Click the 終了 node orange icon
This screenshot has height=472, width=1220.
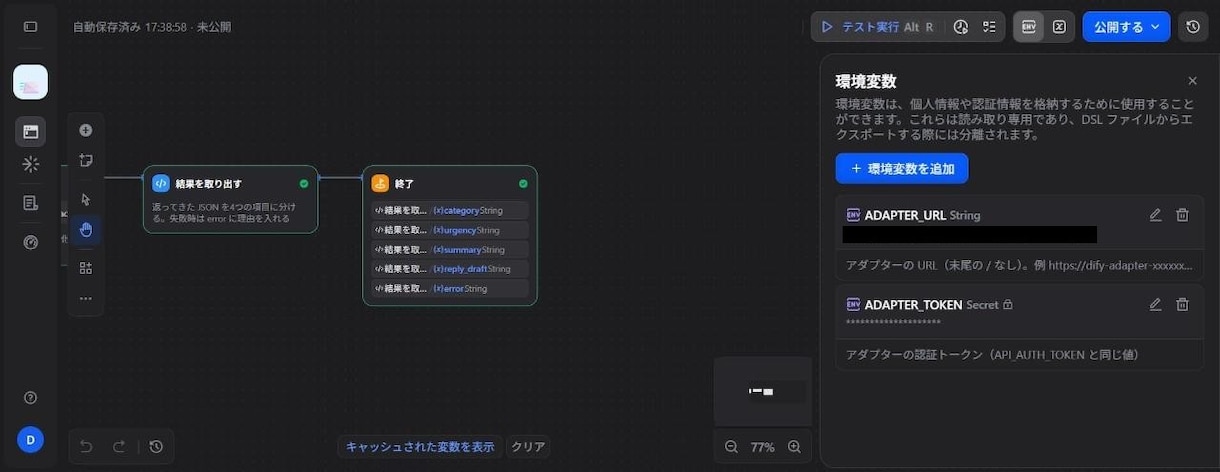380,184
